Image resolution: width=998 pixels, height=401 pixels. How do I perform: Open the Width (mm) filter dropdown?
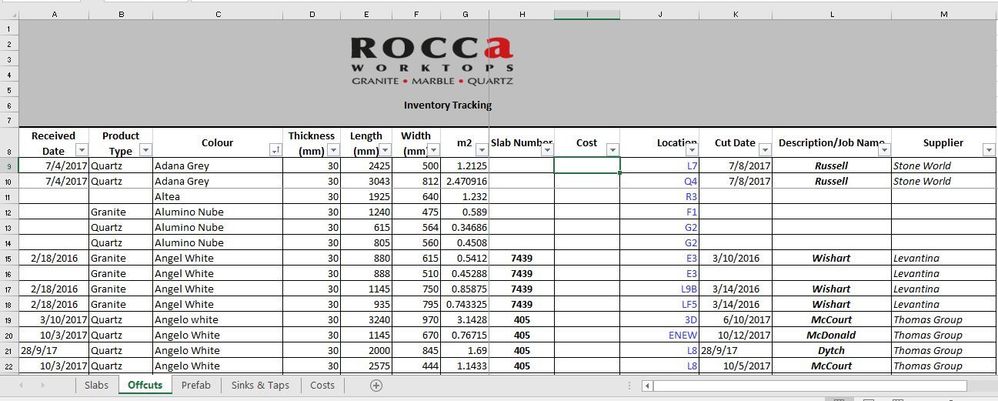point(433,150)
